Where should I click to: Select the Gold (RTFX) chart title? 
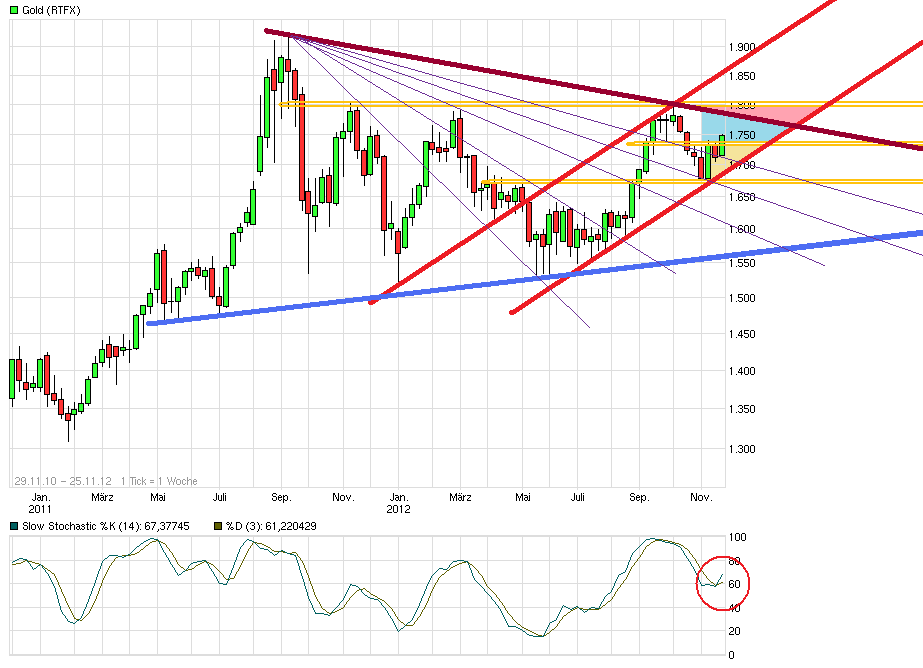tap(48, 9)
